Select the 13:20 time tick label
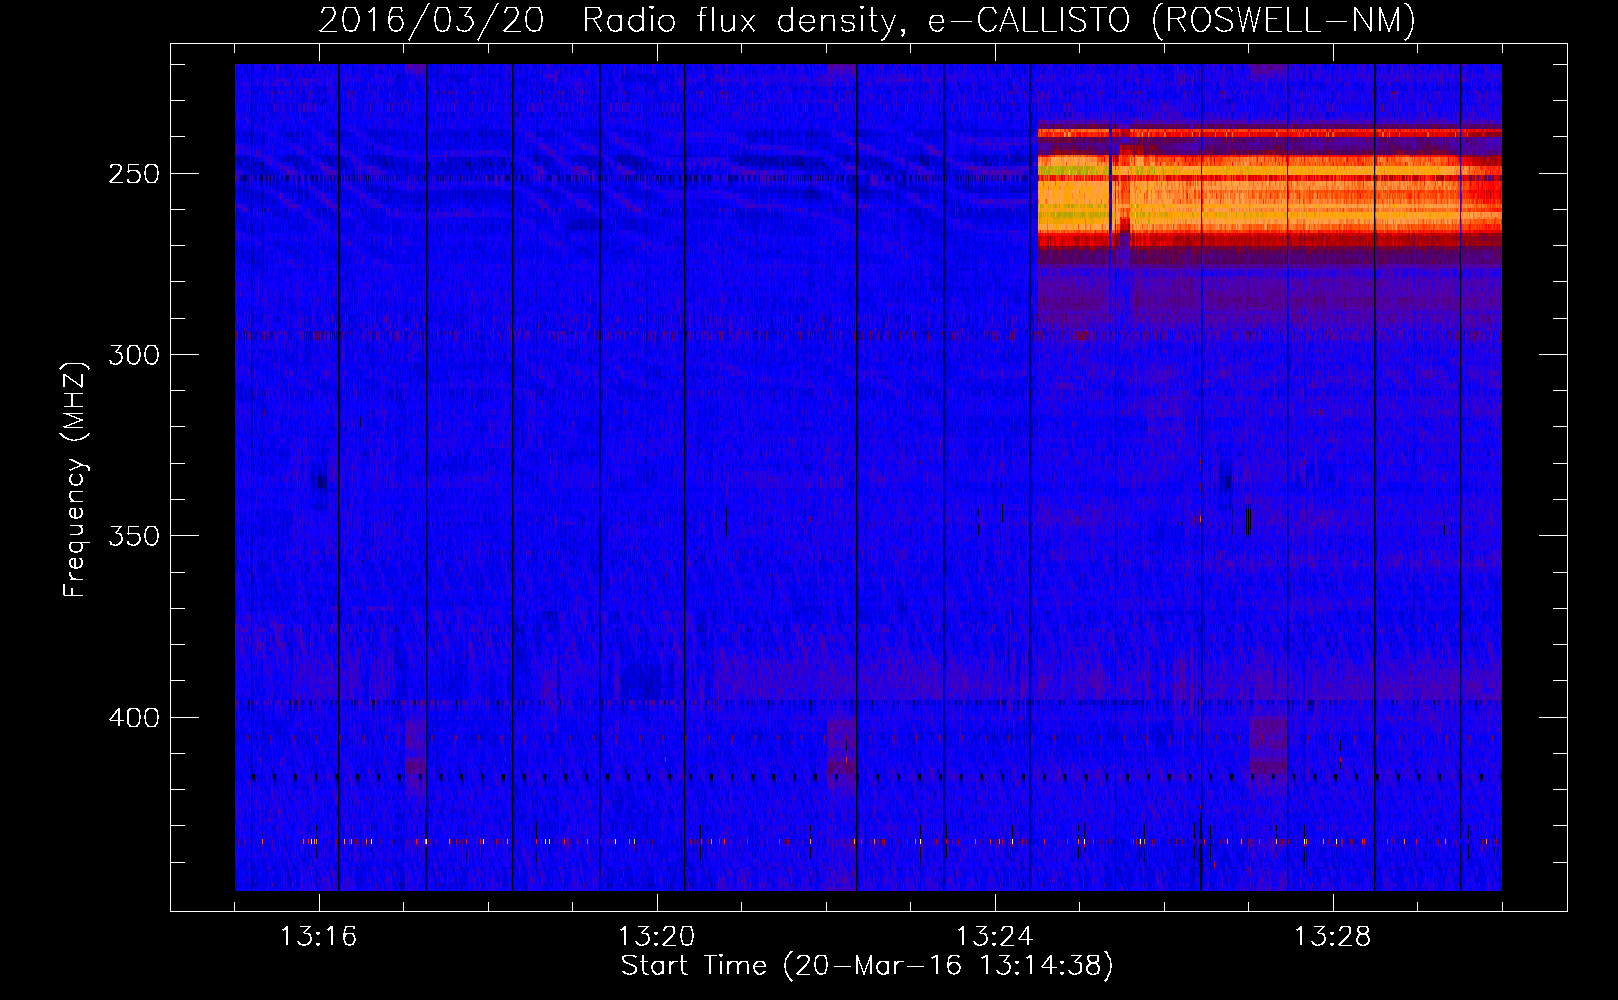1618x1000 pixels. click(656, 937)
